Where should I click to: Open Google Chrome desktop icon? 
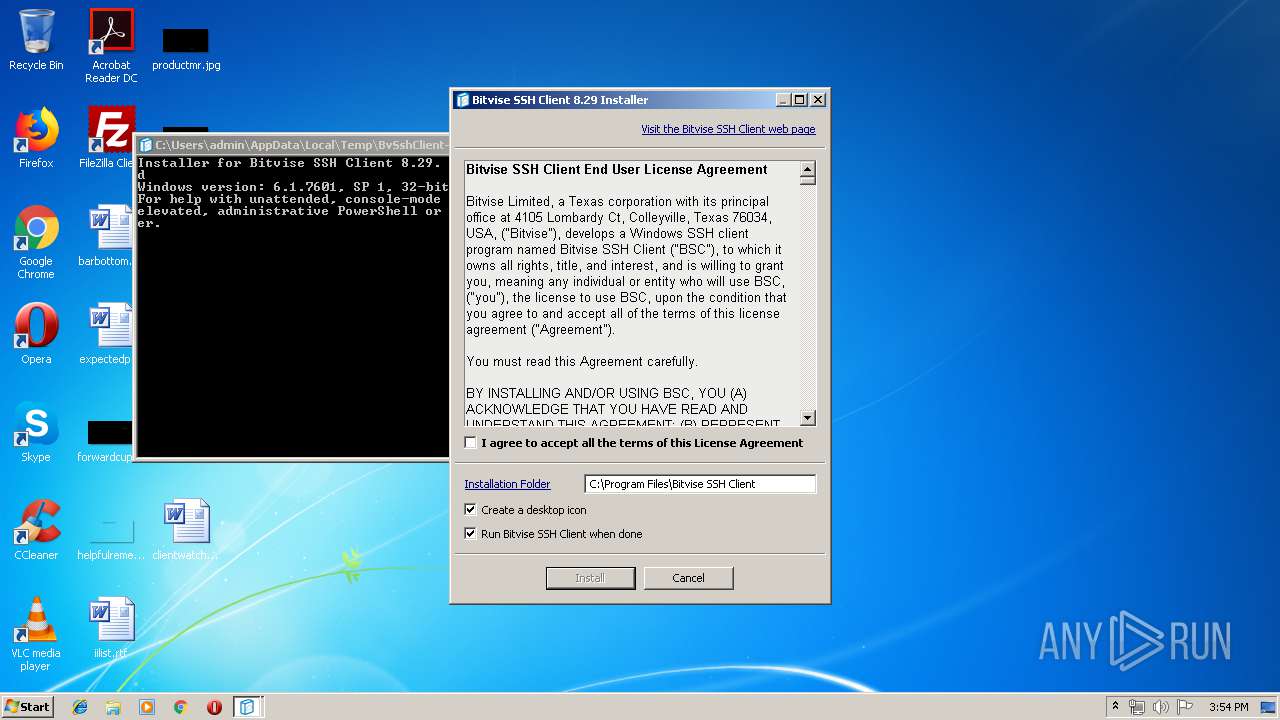[36, 243]
